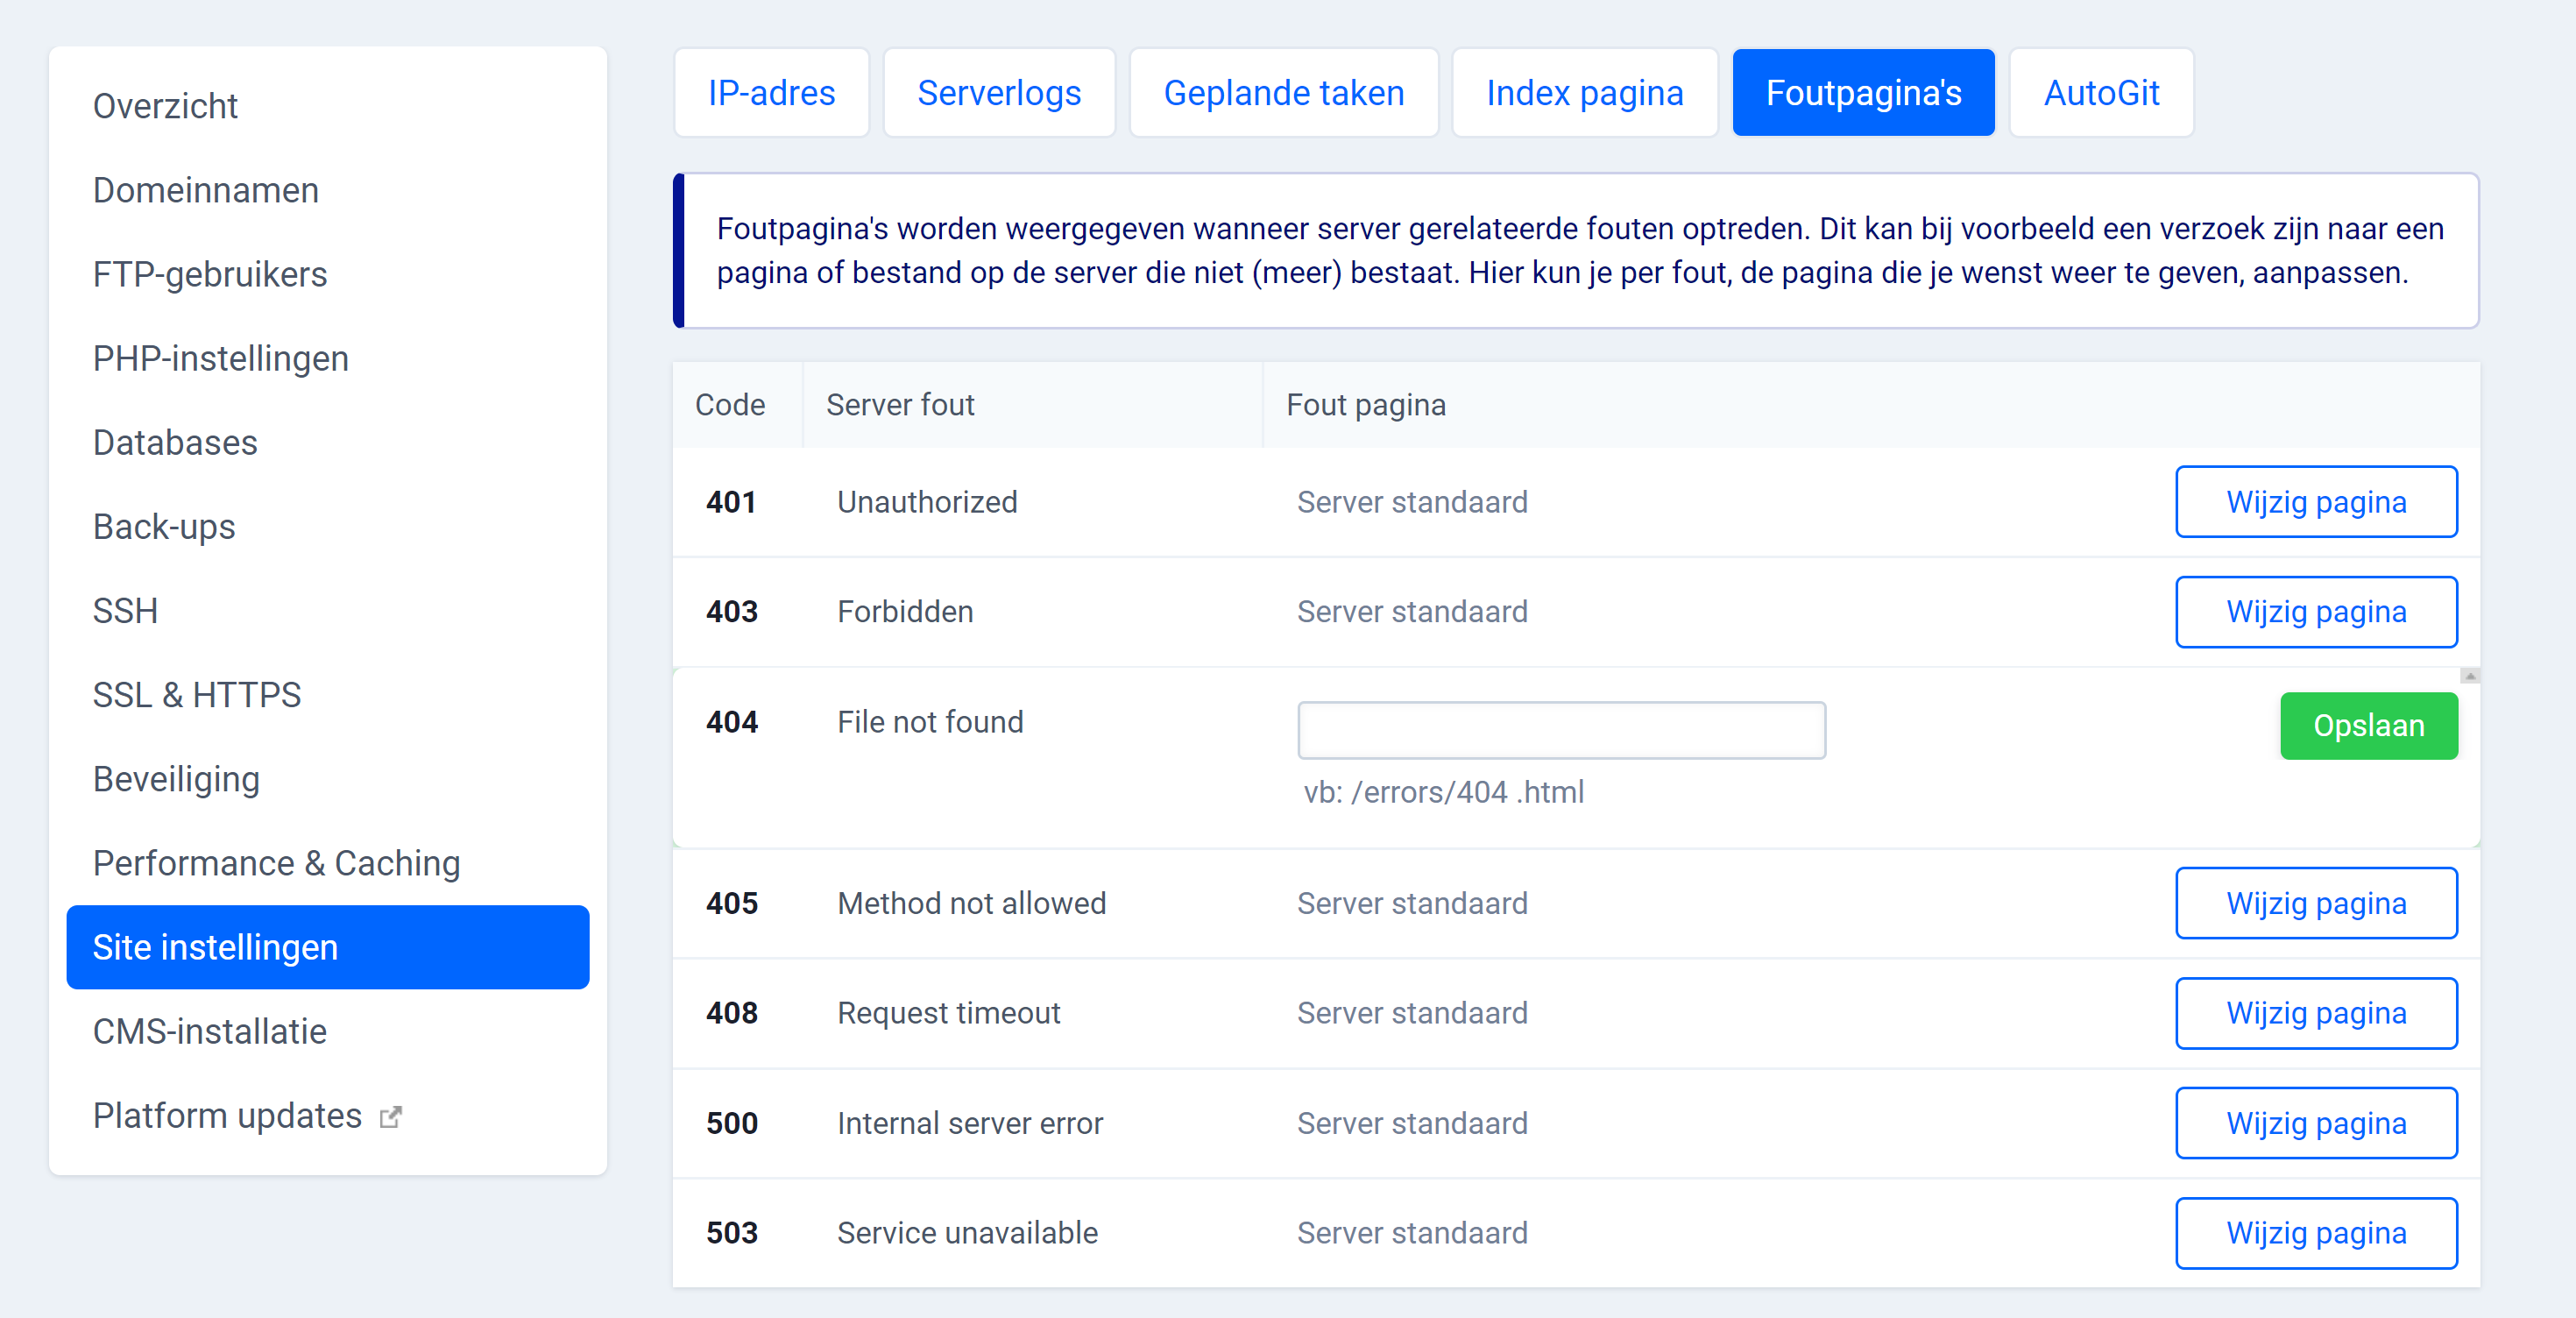
Task: Click the scrollbar up arrow
Action: pos(2471,676)
